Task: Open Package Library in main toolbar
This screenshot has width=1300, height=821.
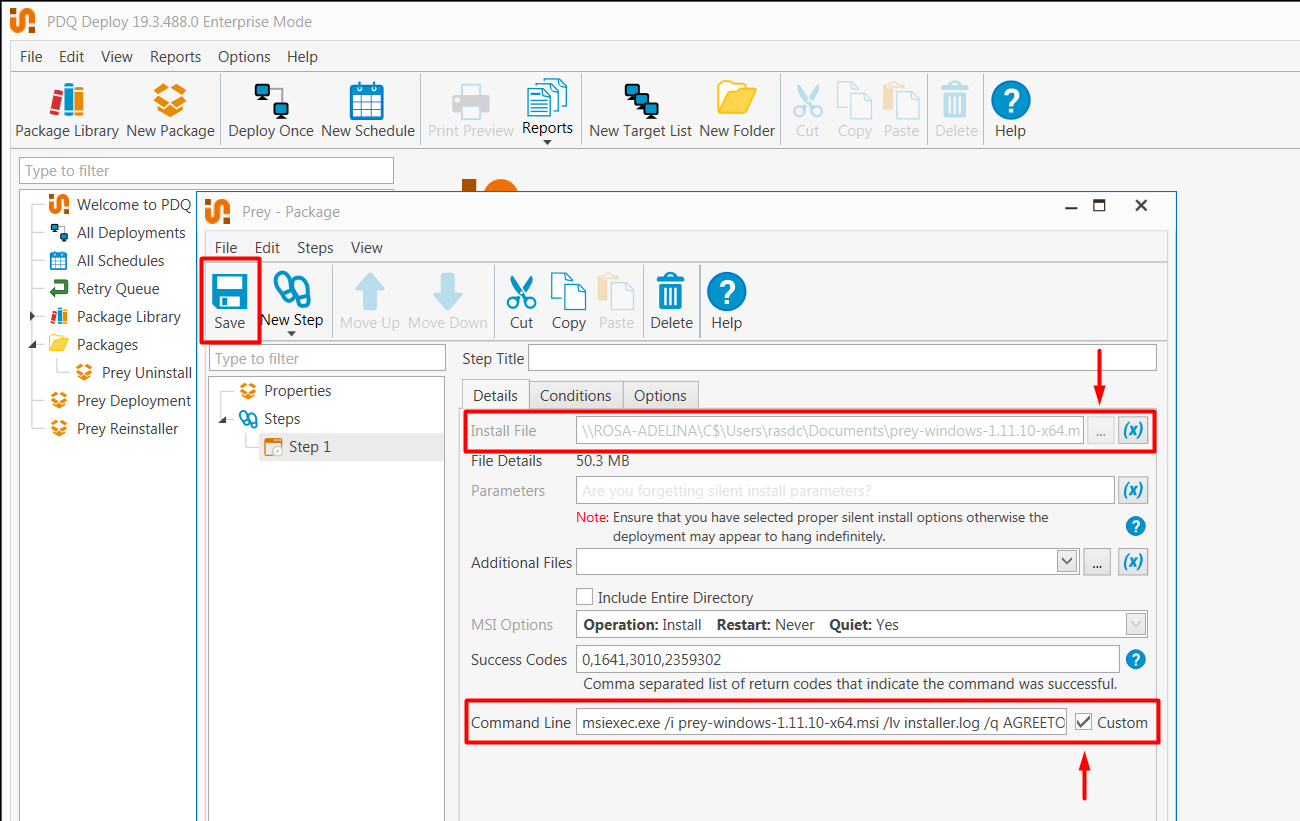Action: click(x=67, y=111)
